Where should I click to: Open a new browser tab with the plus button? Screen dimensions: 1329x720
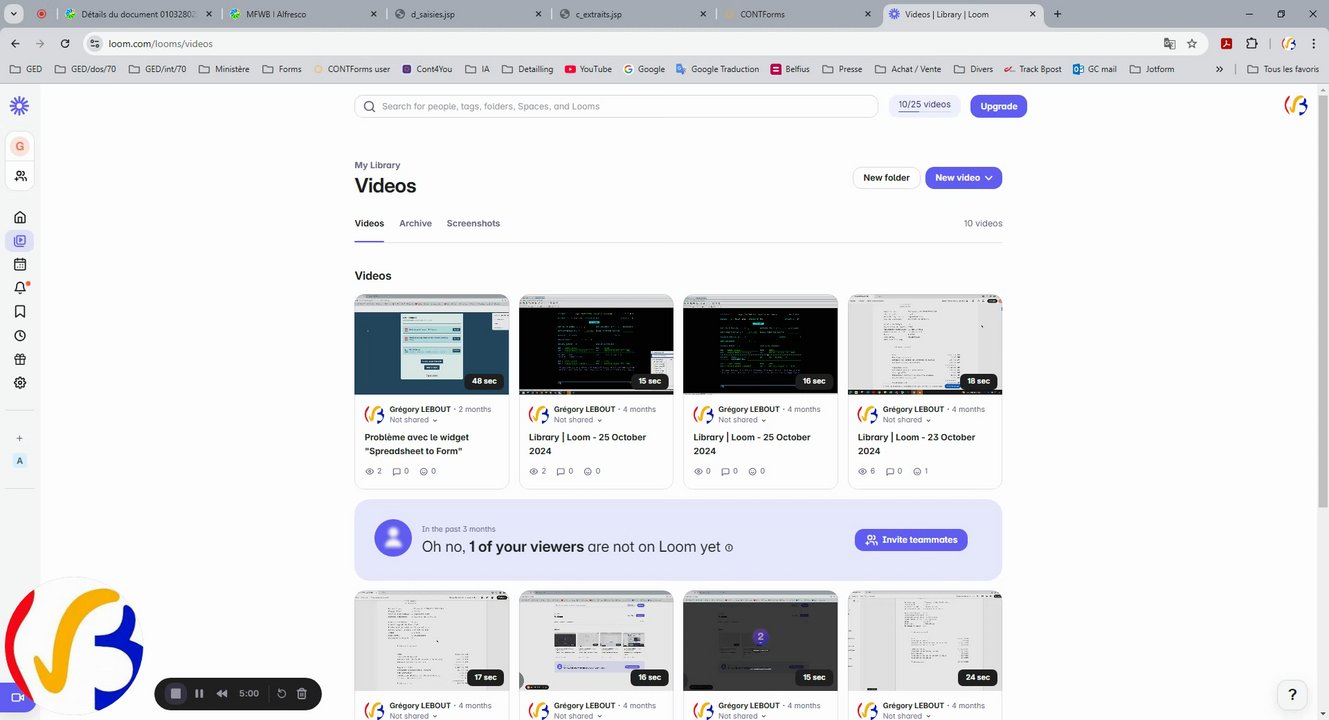click(1058, 14)
